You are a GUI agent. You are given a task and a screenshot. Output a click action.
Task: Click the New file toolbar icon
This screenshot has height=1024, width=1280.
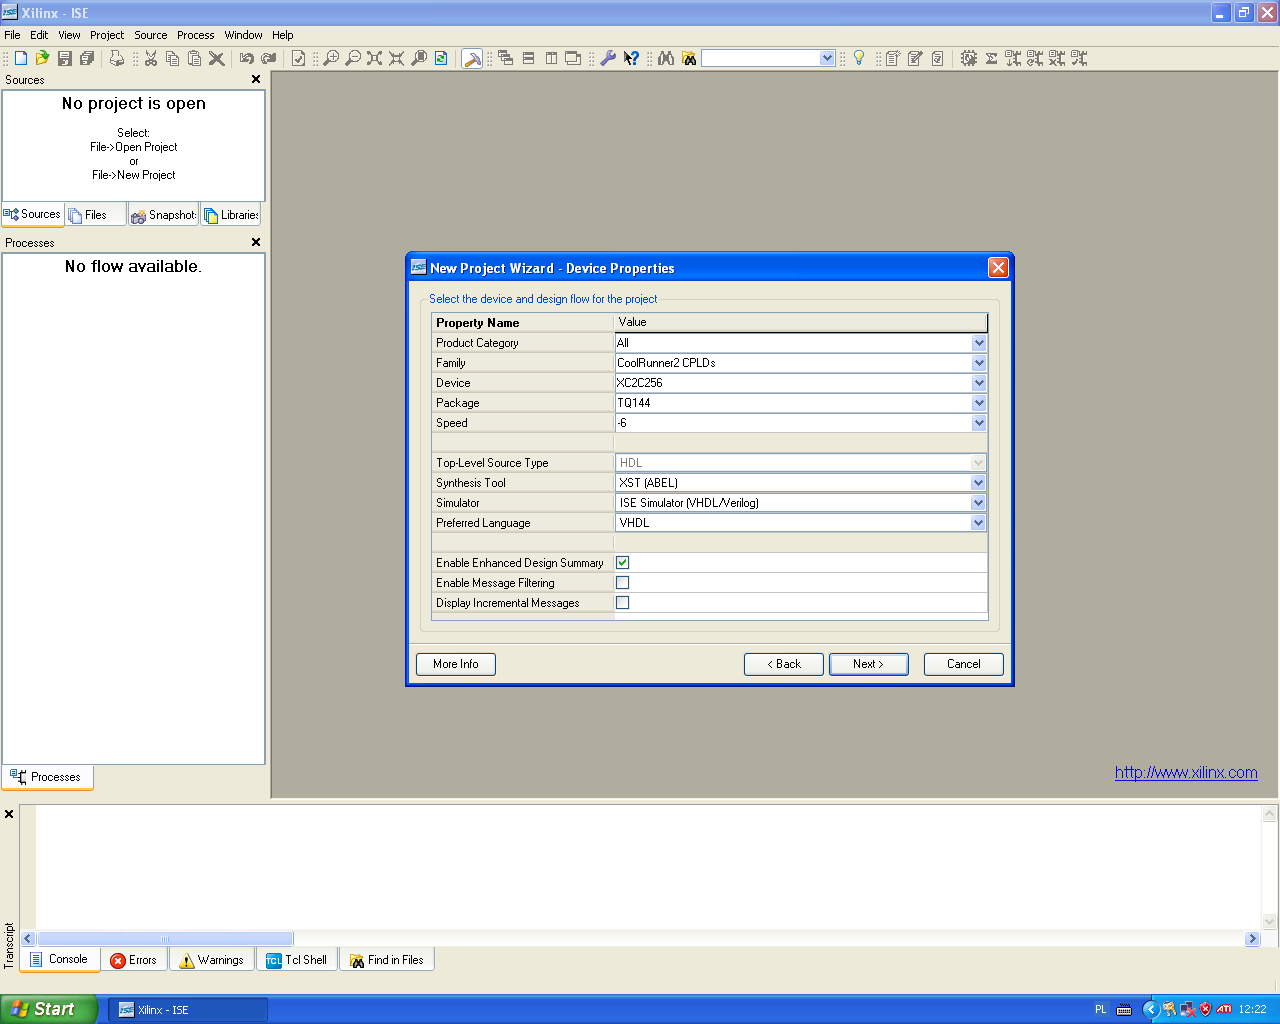coord(20,58)
